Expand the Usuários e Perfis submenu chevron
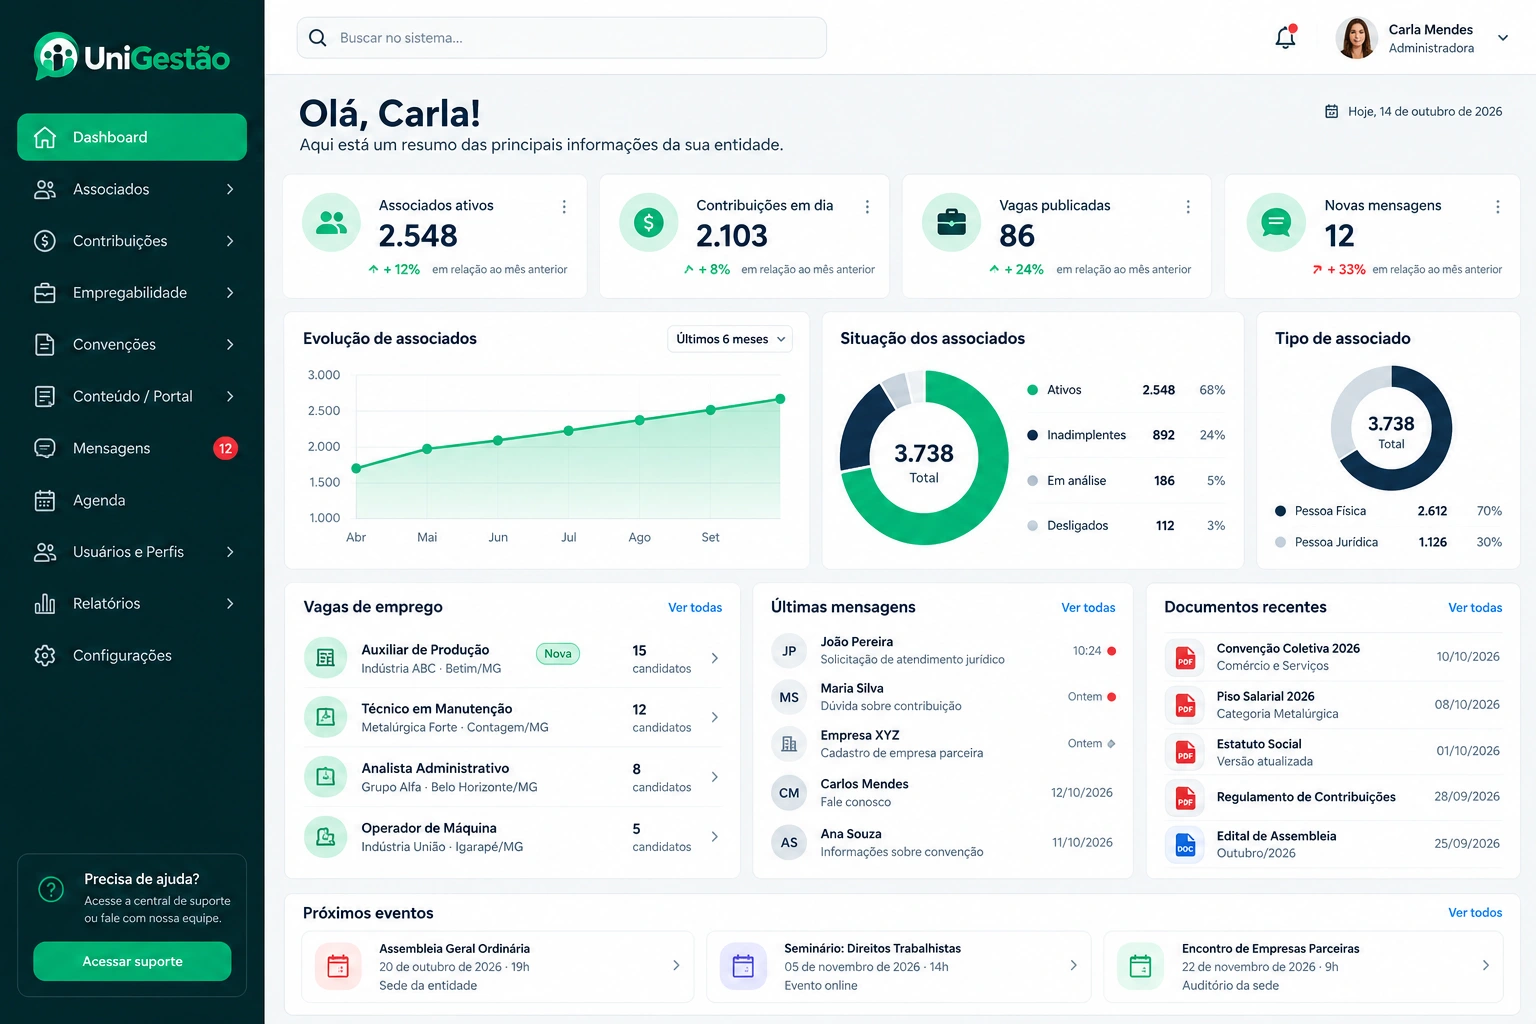 pos(230,552)
